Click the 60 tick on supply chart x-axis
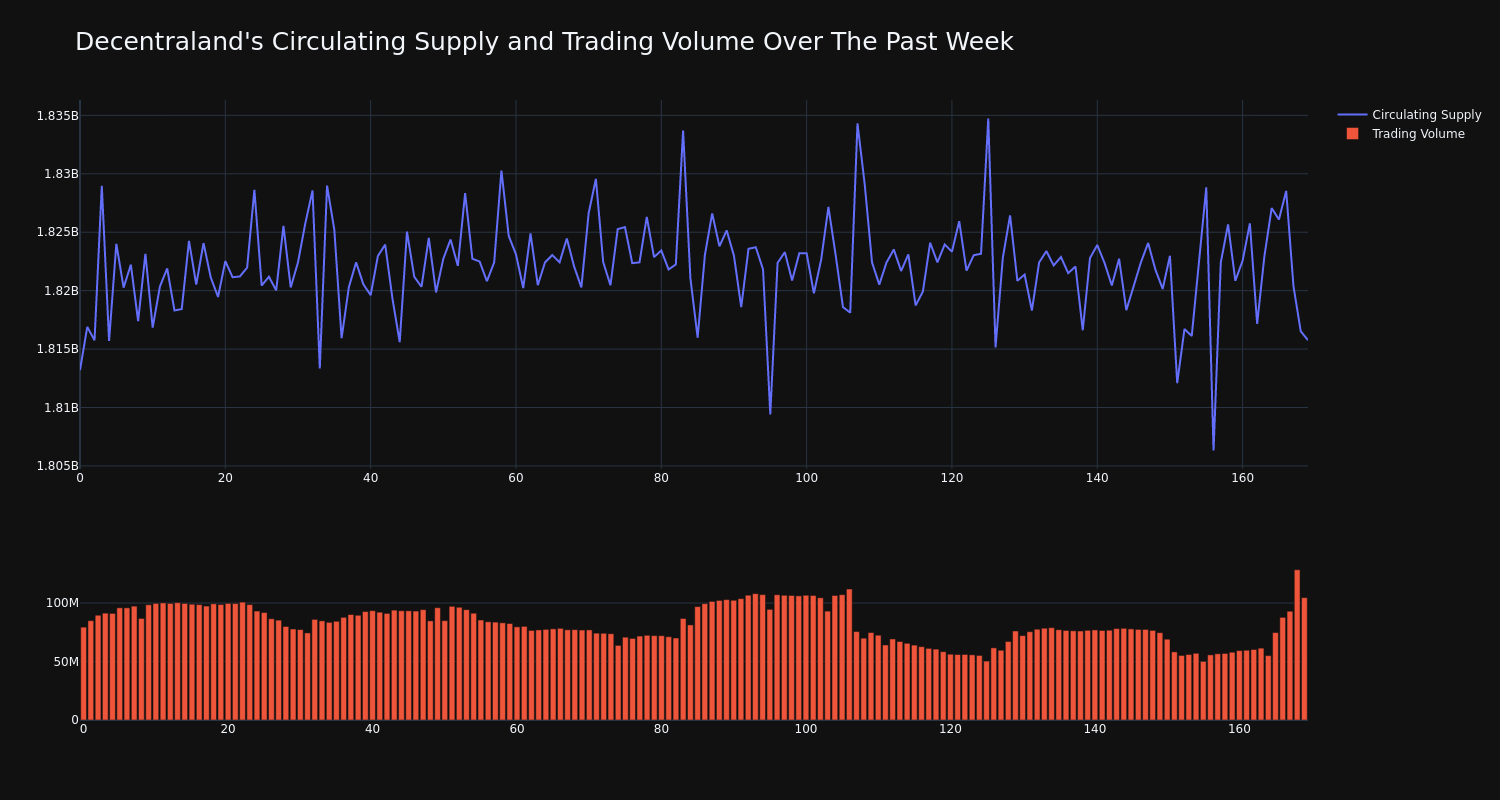This screenshot has width=1500, height=800. (x=516, y=478)
